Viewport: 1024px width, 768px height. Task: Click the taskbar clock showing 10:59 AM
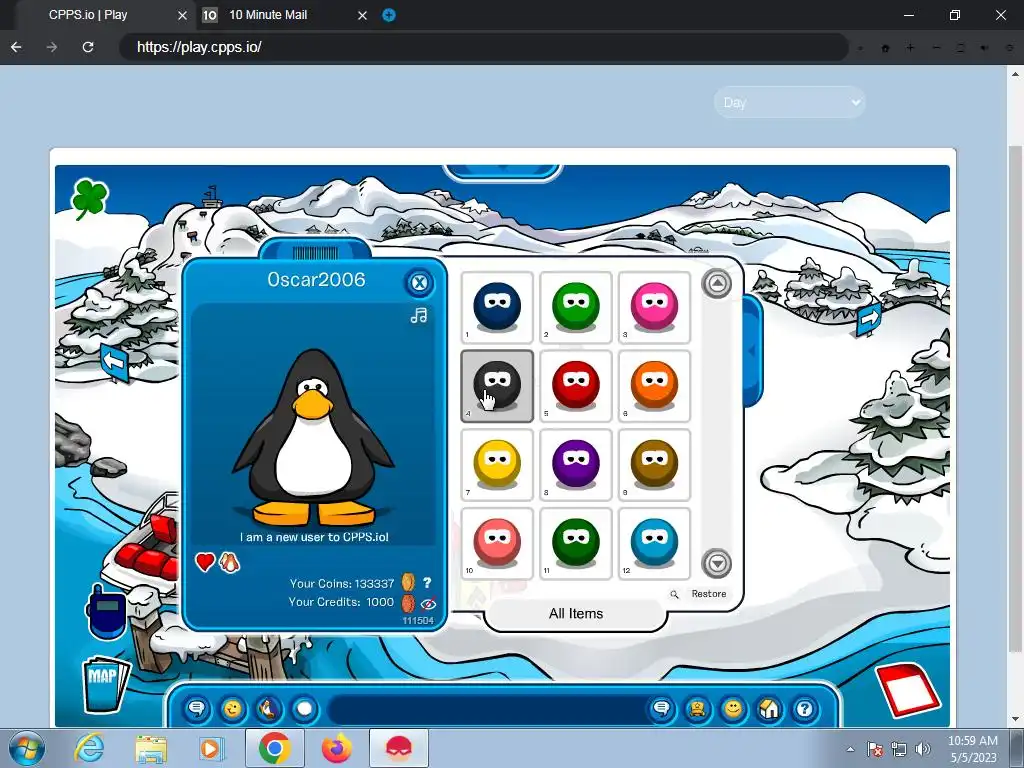pos(972,748)
